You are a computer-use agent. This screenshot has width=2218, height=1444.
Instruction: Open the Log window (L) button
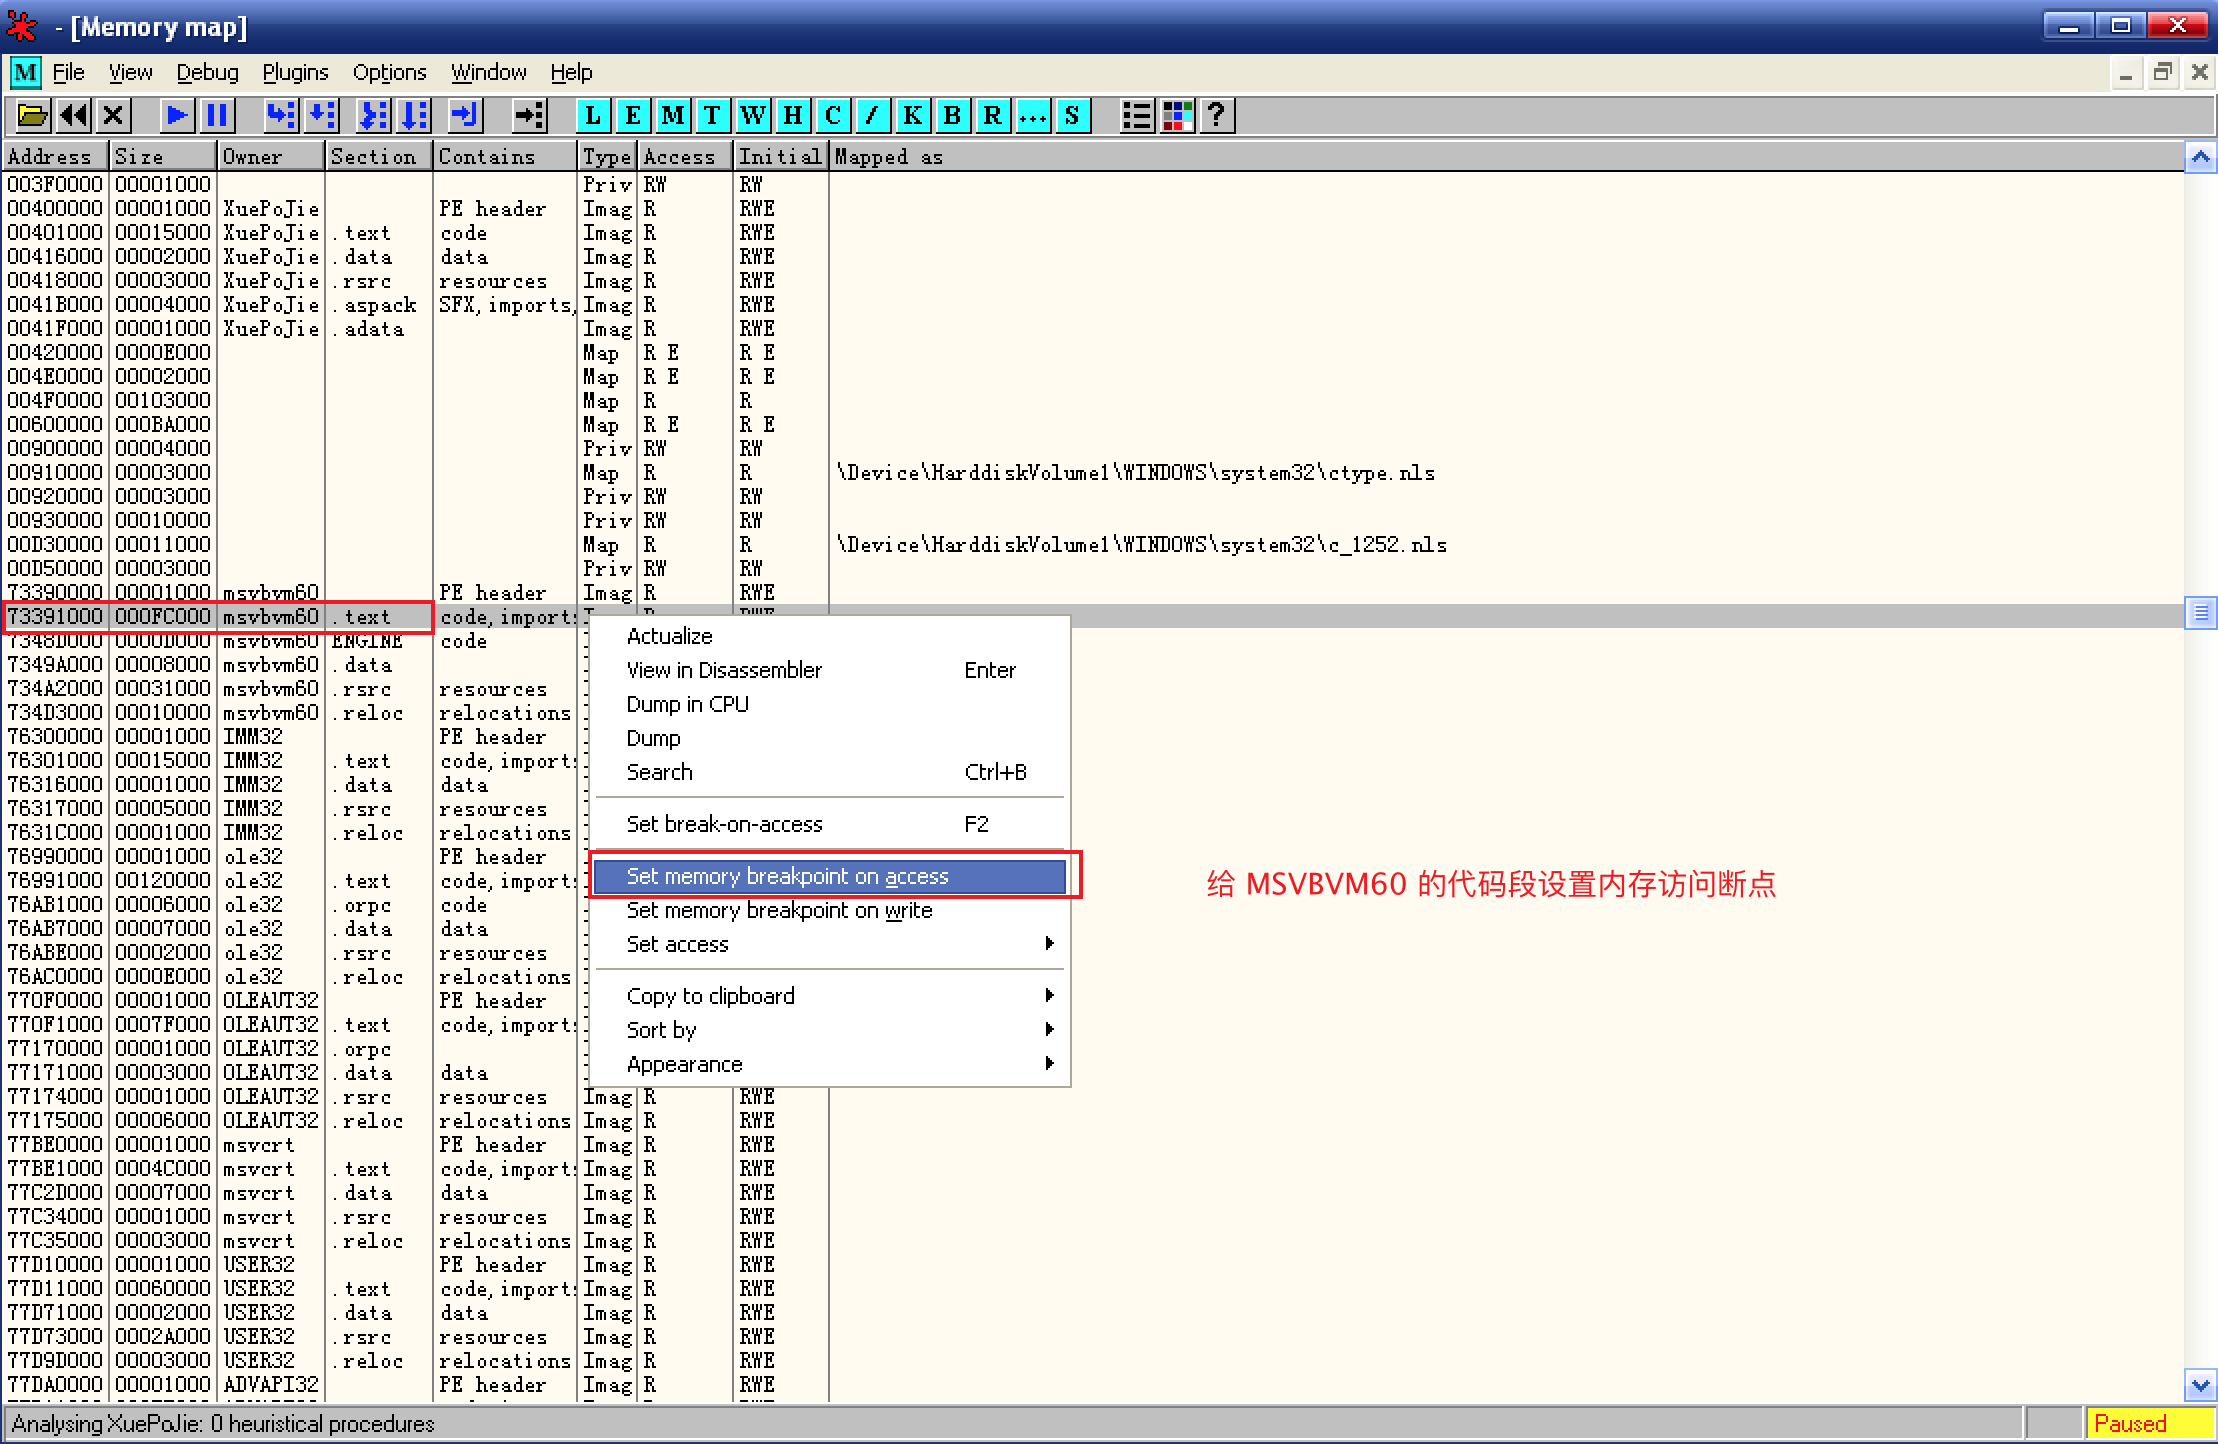(x=593, y=116)
